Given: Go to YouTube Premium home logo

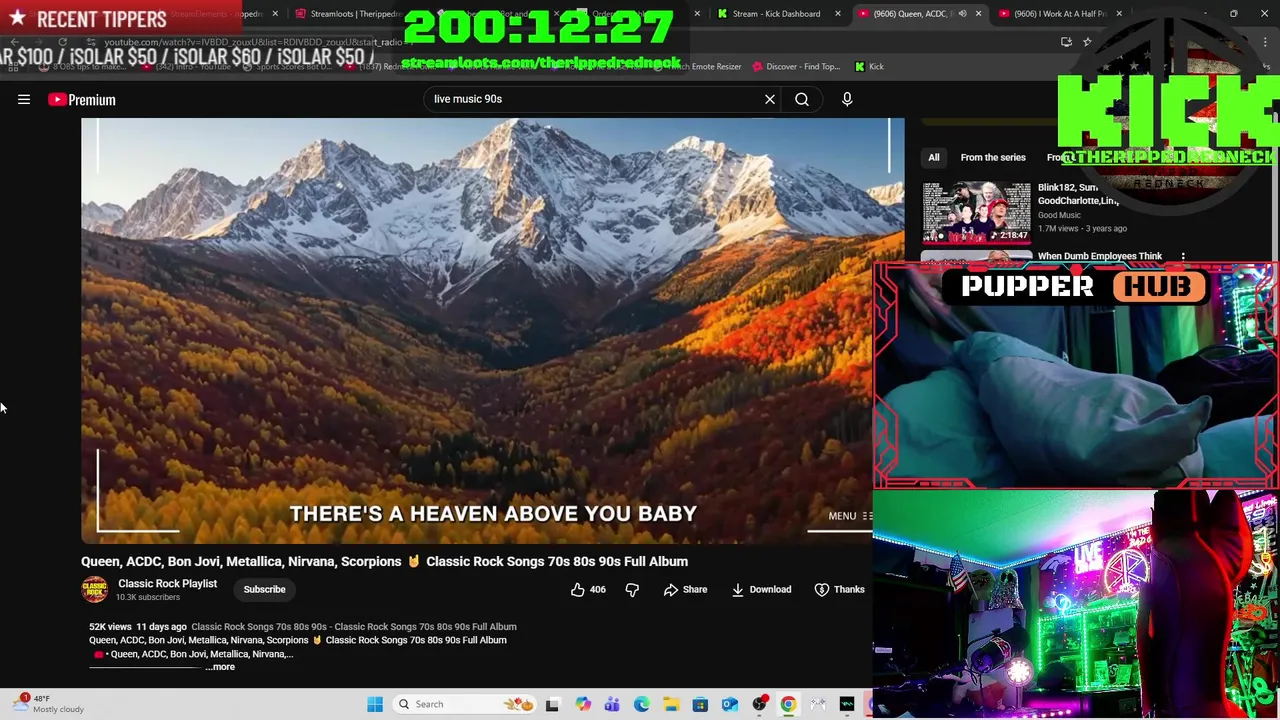Looking at the screenshot, I should [x=82, y=99].
